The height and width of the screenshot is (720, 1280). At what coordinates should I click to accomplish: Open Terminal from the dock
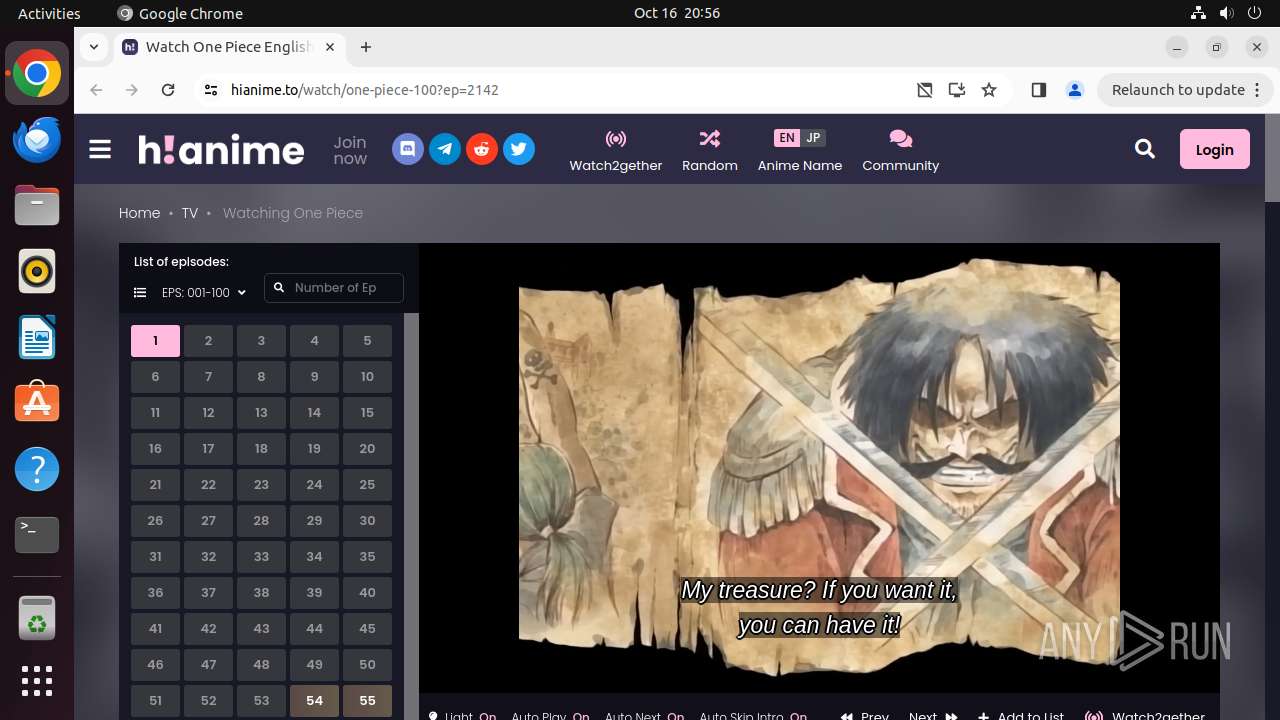(x=37, y=535)
